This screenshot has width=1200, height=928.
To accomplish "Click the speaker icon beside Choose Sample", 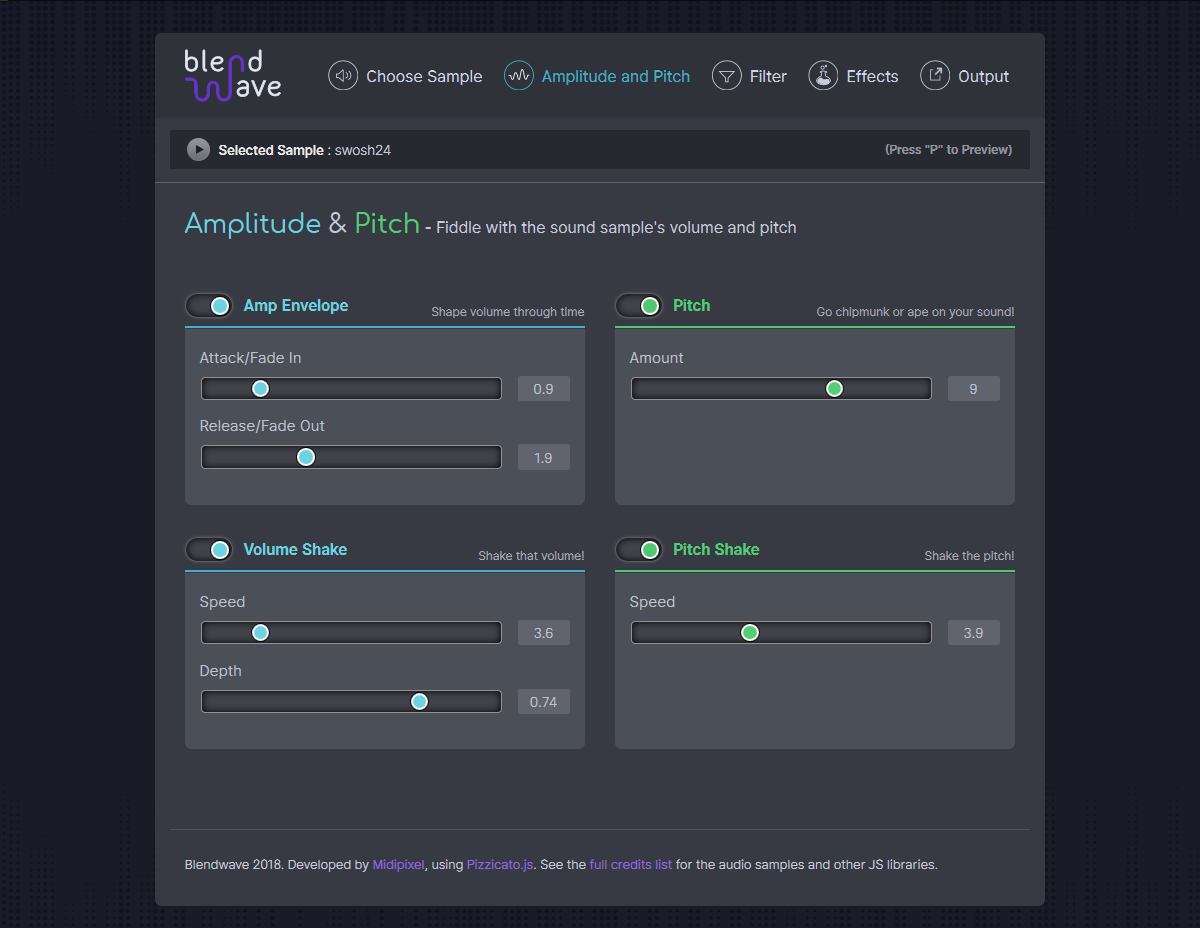I will 343,76.
